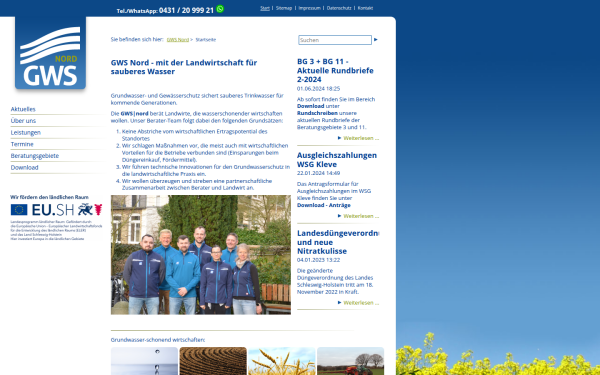The width and height of the screenshot is (600, 375).
Task: Click the red tractor thumbnail
Action: pyautogui.click(x=351, y=361)
